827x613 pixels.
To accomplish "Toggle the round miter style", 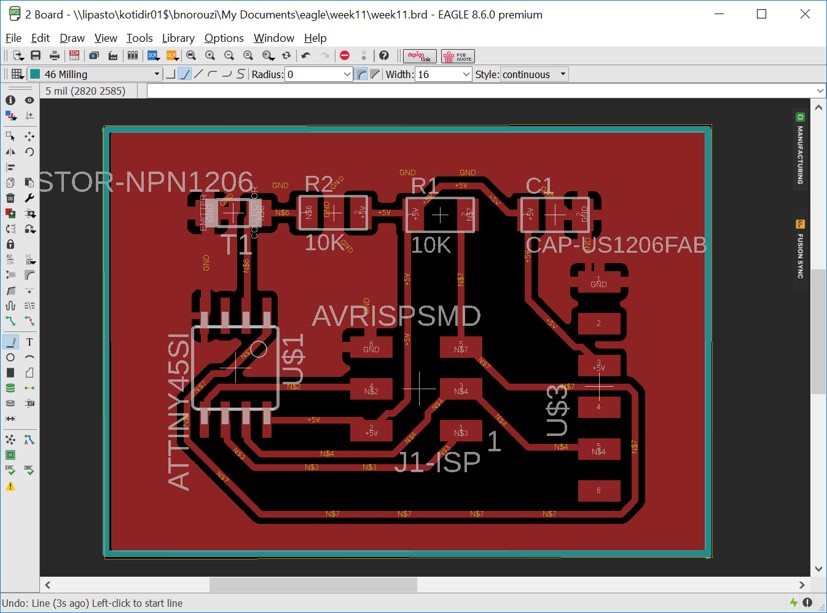I will (x=361, y=74).
